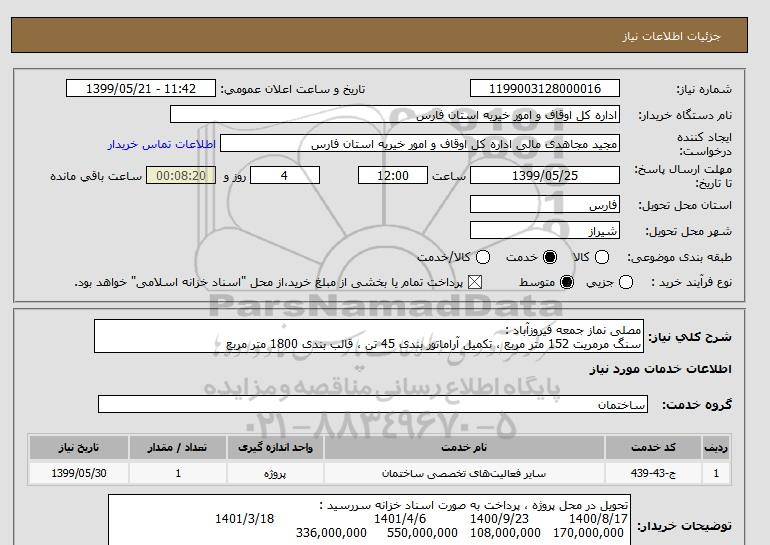Click the ردیف column header

coord(716,448)
